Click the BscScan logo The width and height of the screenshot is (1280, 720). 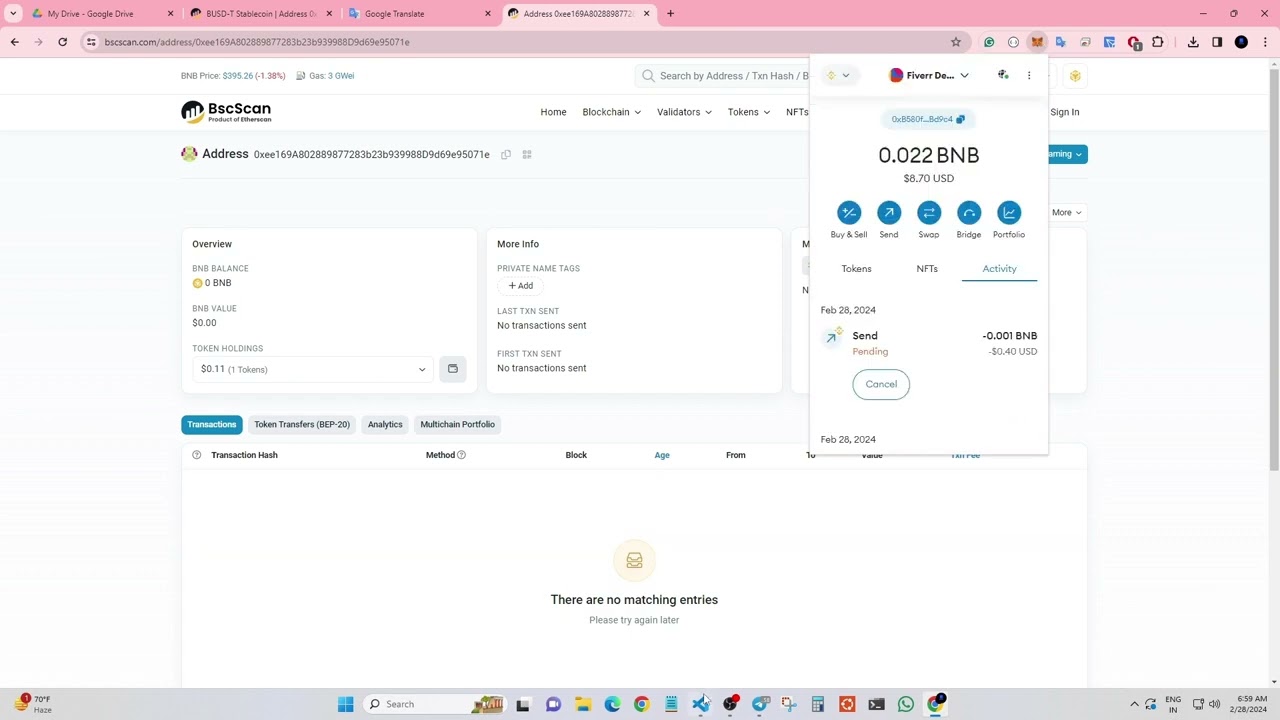[x=226, y=112]
